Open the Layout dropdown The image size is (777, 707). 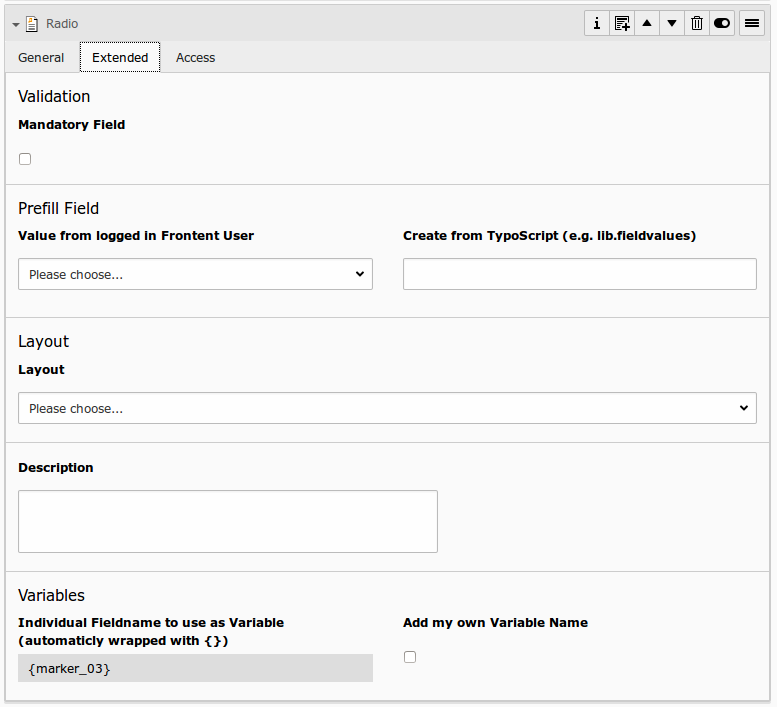[387, 408]
